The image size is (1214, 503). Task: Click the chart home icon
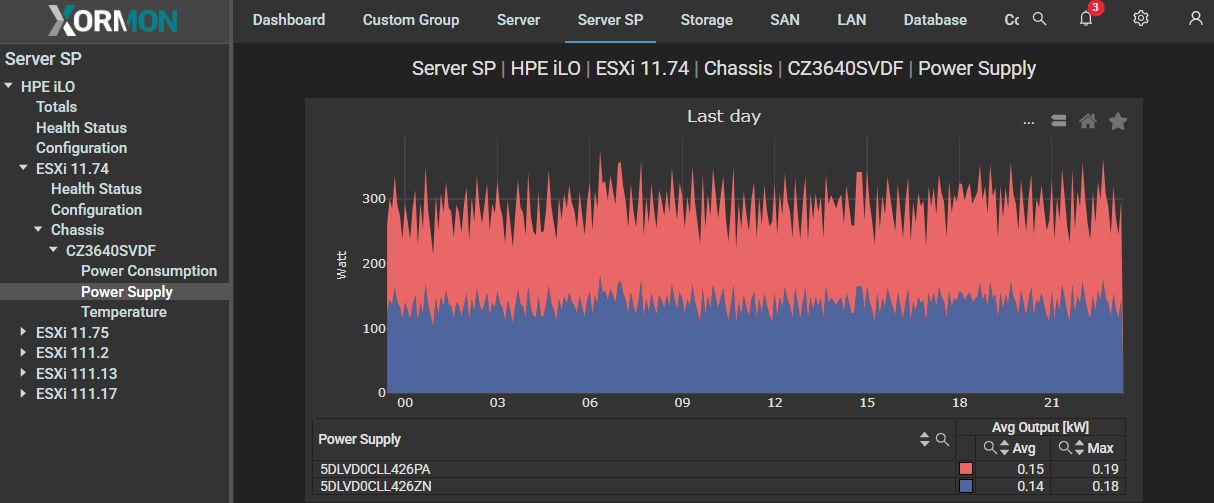(x=1088, y=121)
